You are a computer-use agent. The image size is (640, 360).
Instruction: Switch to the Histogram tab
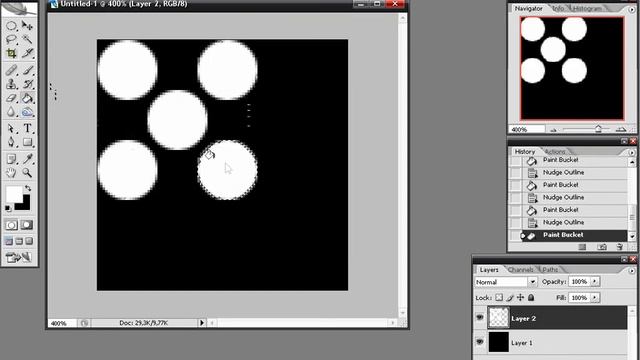click(587, 9)
